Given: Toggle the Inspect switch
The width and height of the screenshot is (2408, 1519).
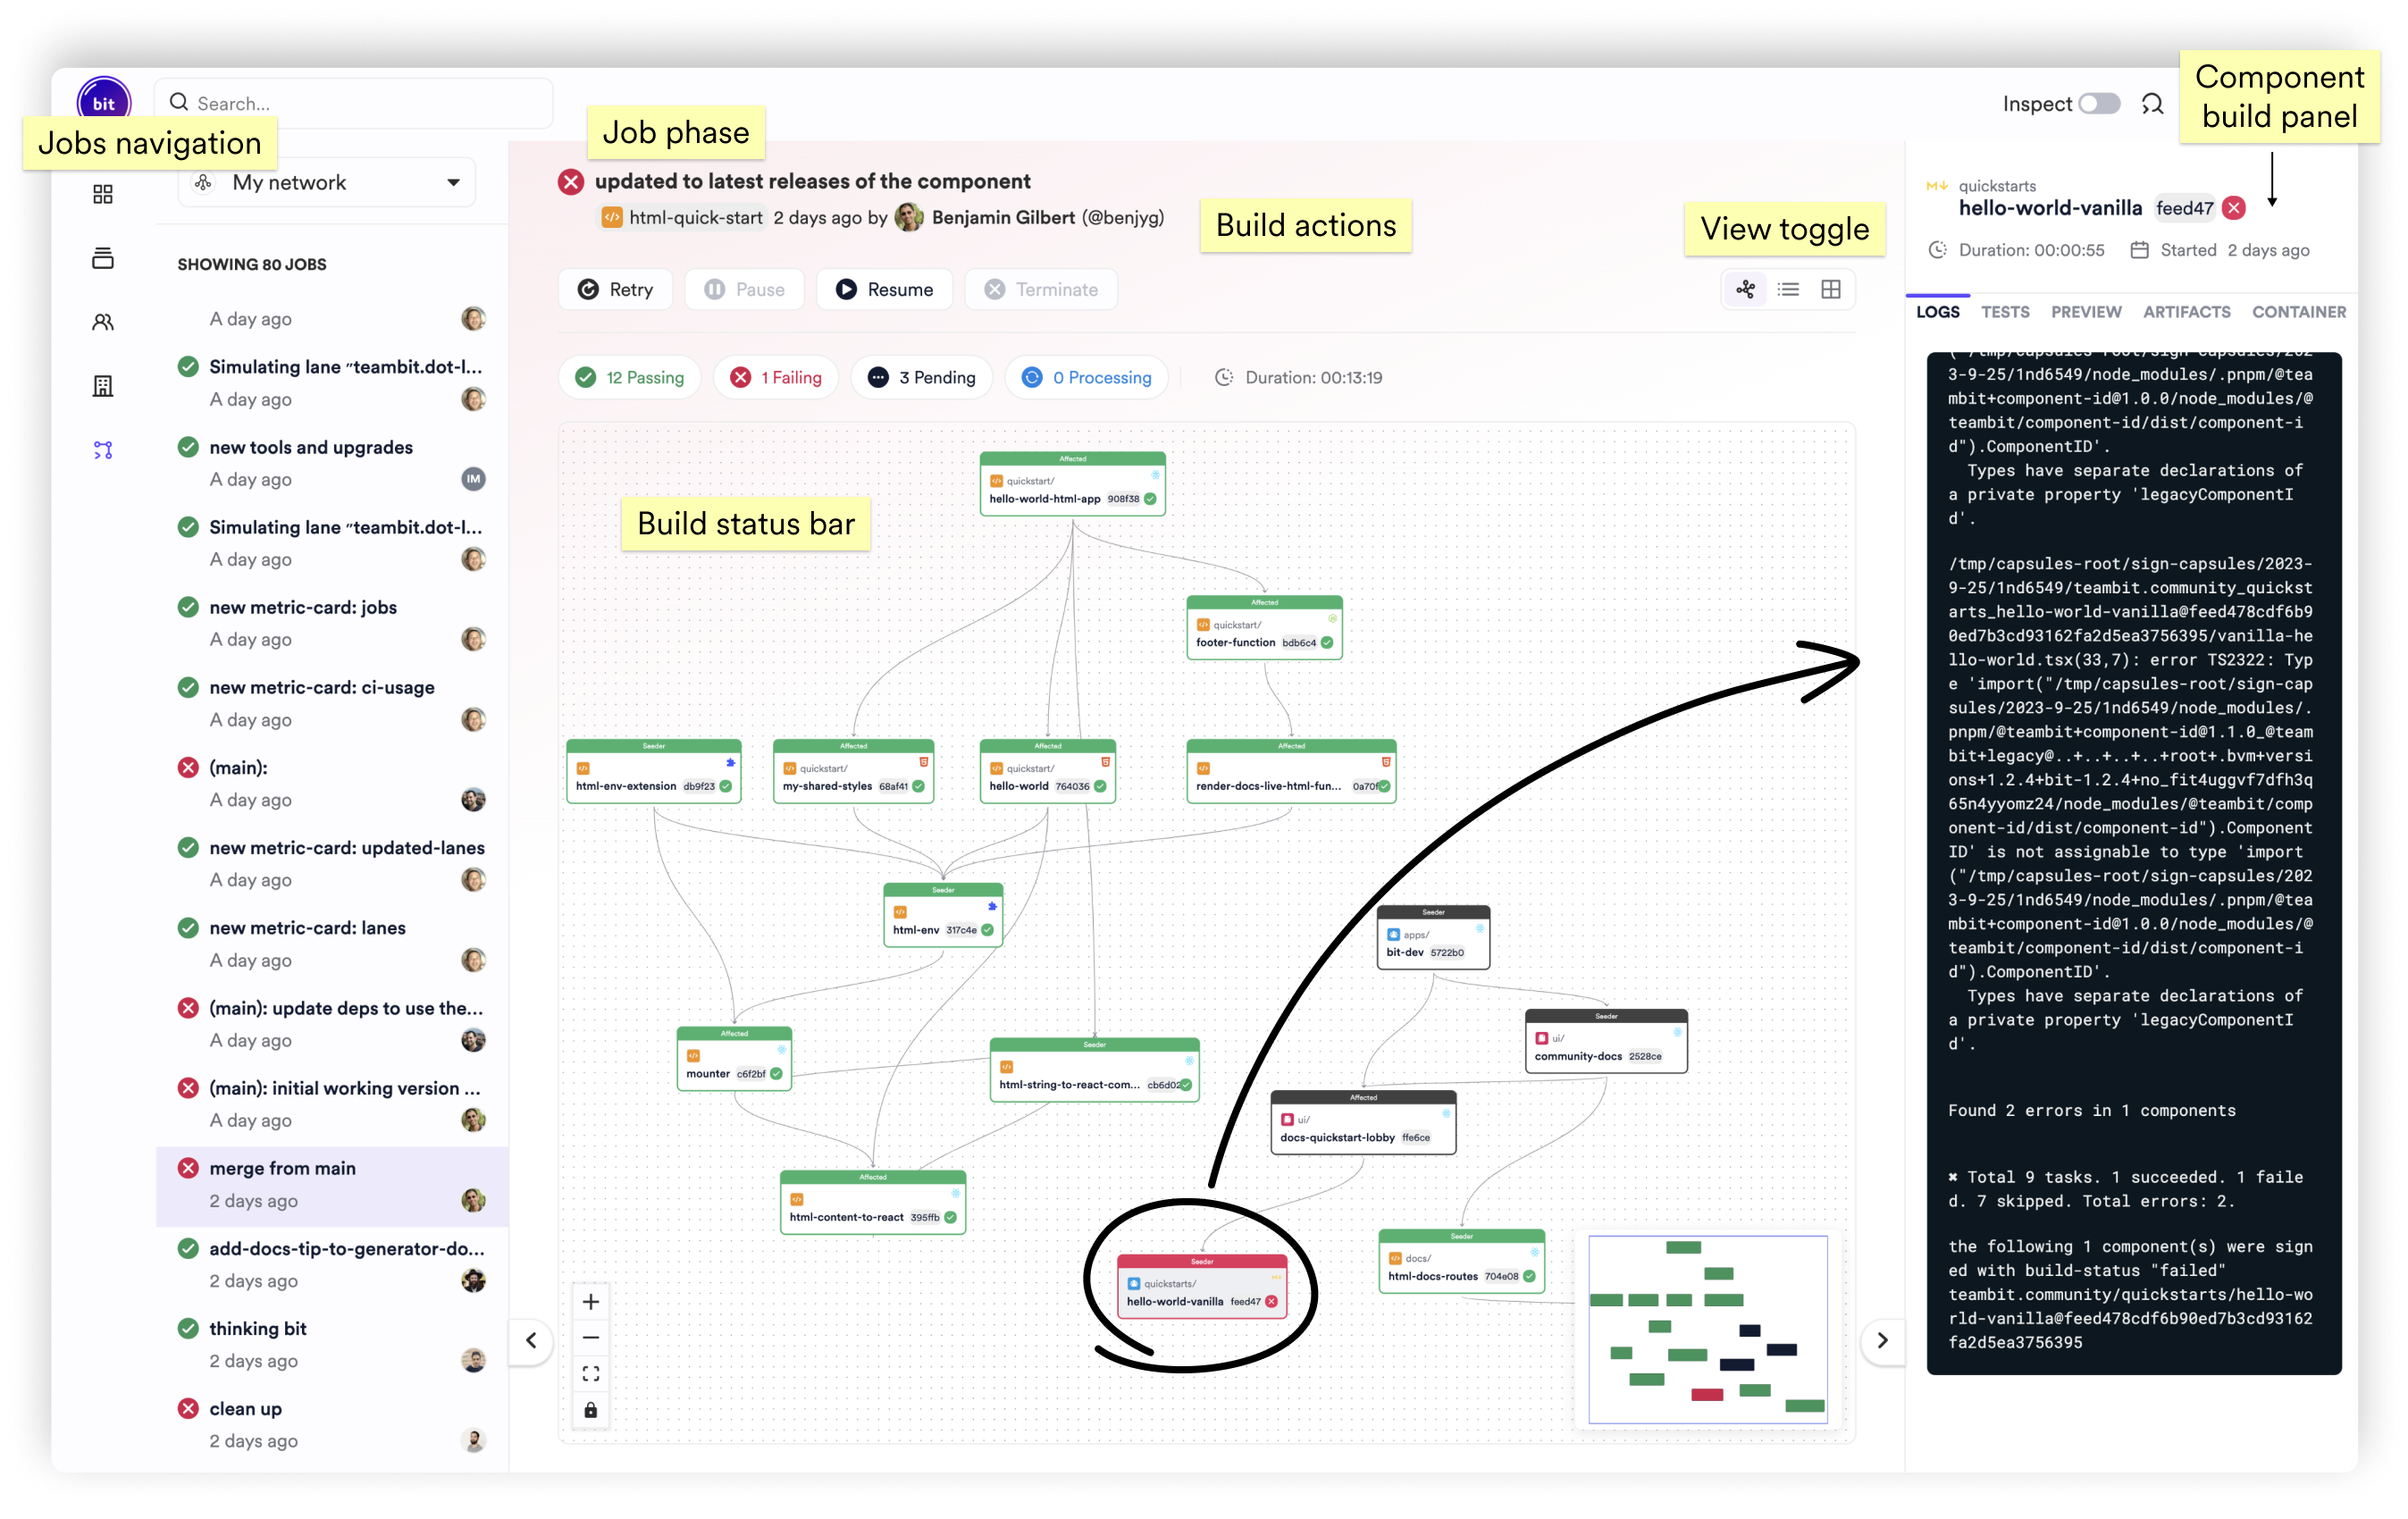Looking at the screenshot, I should pos(2099,104).
